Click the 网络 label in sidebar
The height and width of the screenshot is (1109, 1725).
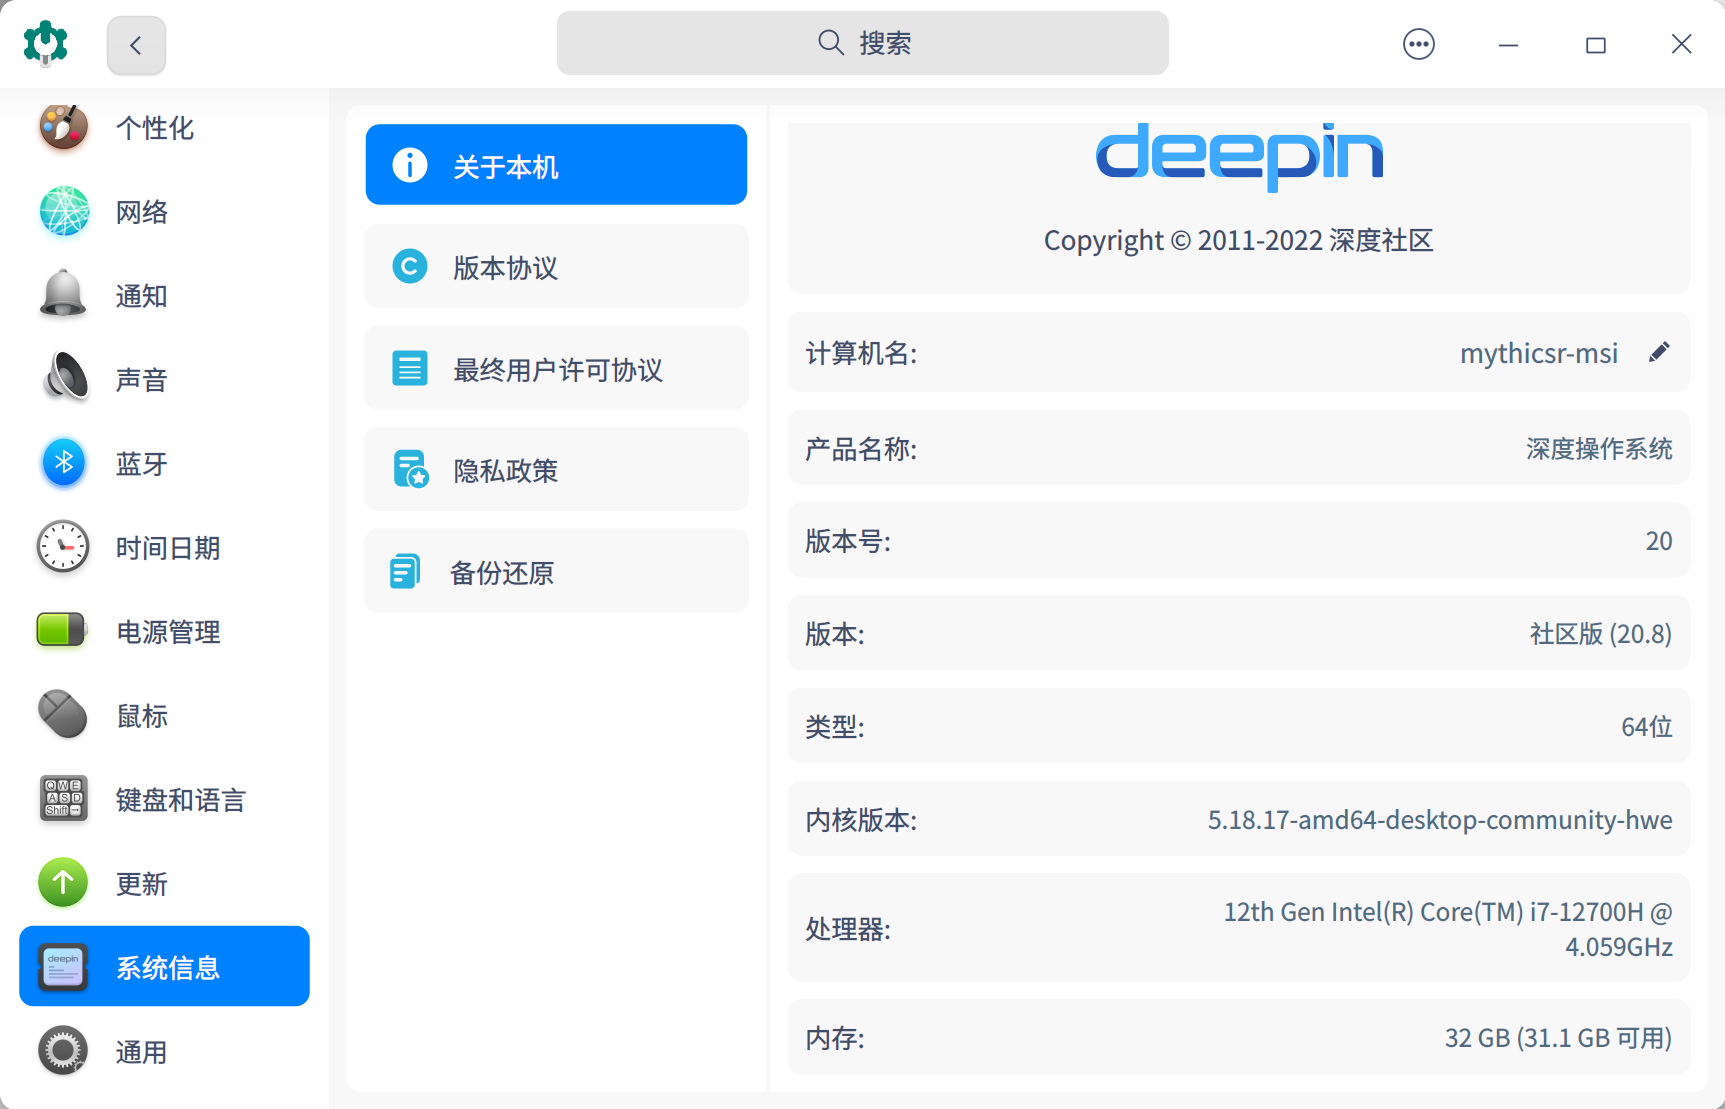tap(142, 212)
